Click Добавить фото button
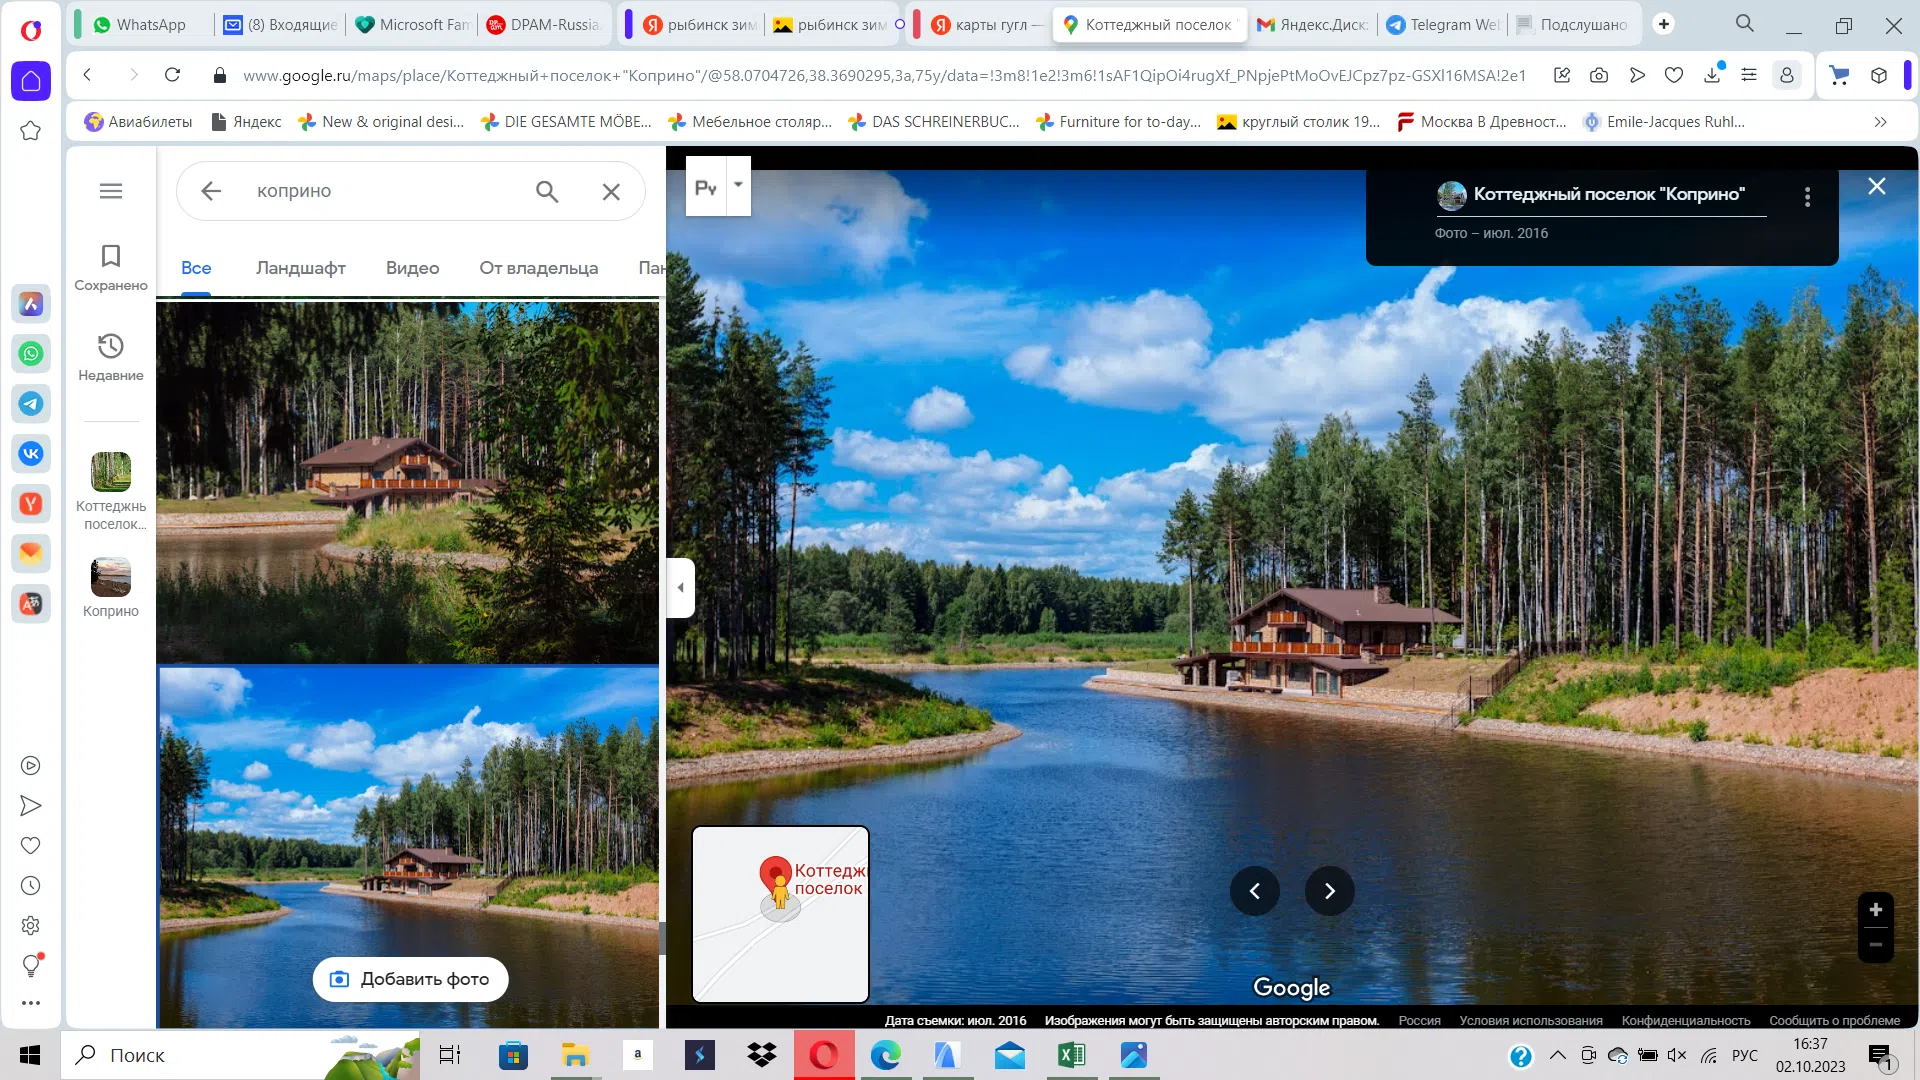The image size is (1920, 1080). (x=411, y=979)
